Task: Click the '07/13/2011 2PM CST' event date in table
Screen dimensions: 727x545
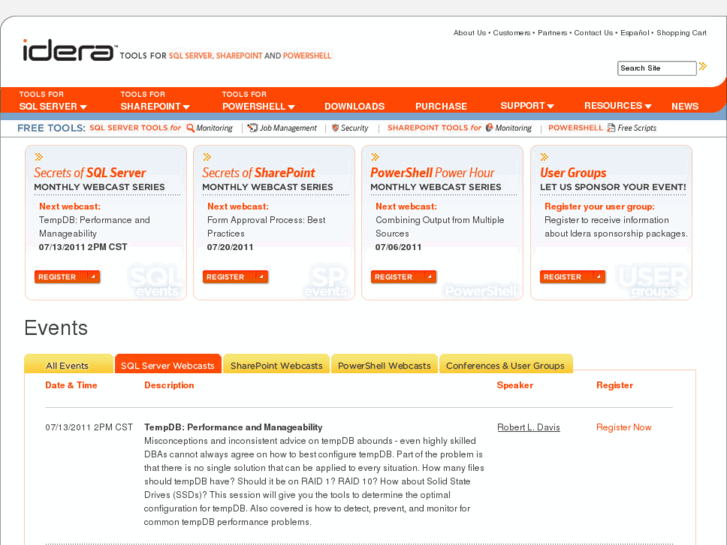Action: click(x=89, y=427)
